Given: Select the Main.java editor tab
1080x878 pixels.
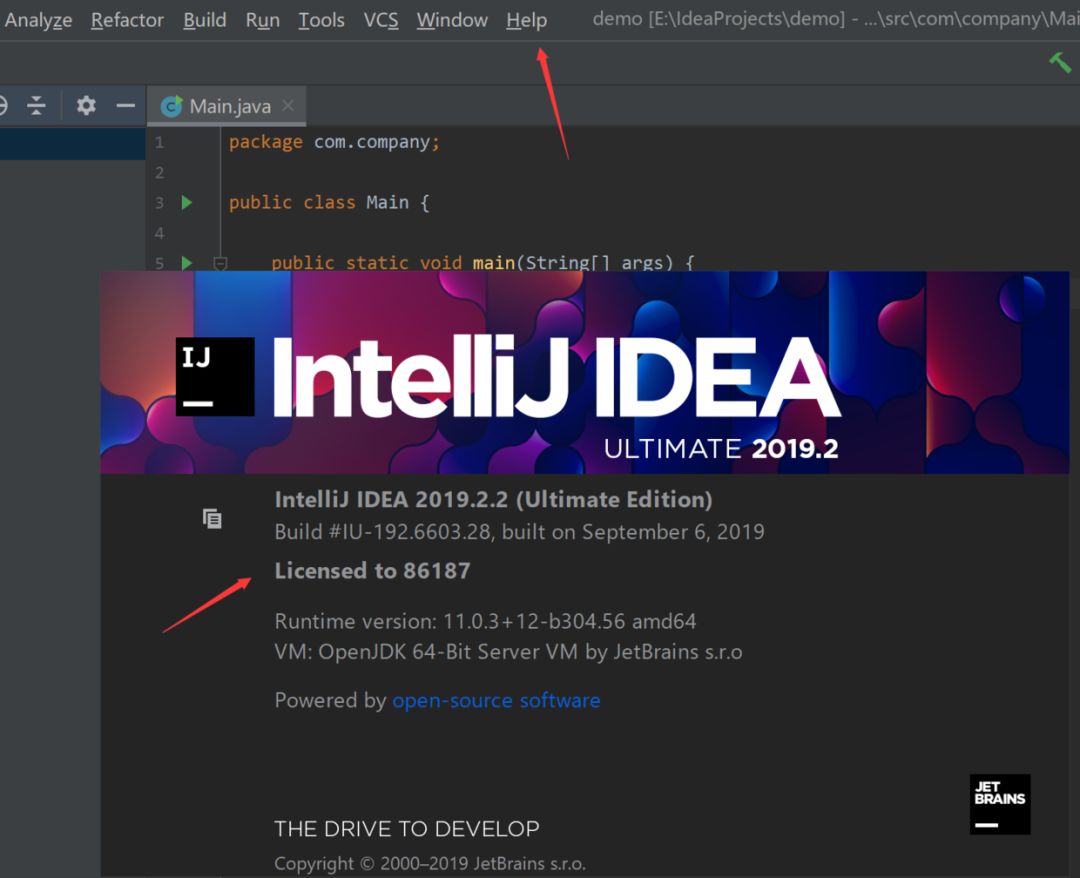Looking at the screenshot, I should pyautogui.click(x=227, y=106).
